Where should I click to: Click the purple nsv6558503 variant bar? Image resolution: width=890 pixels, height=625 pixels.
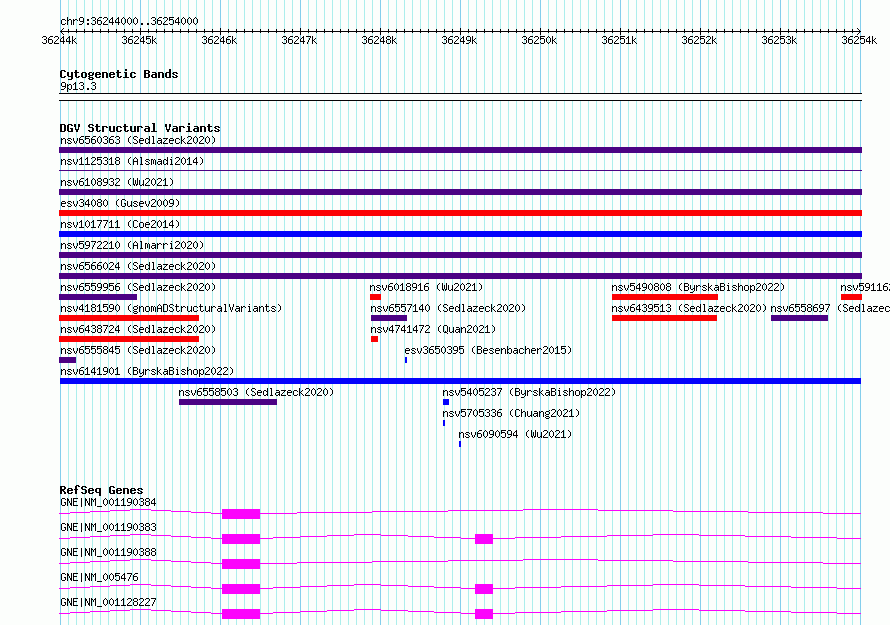click(x=228, y=402)
